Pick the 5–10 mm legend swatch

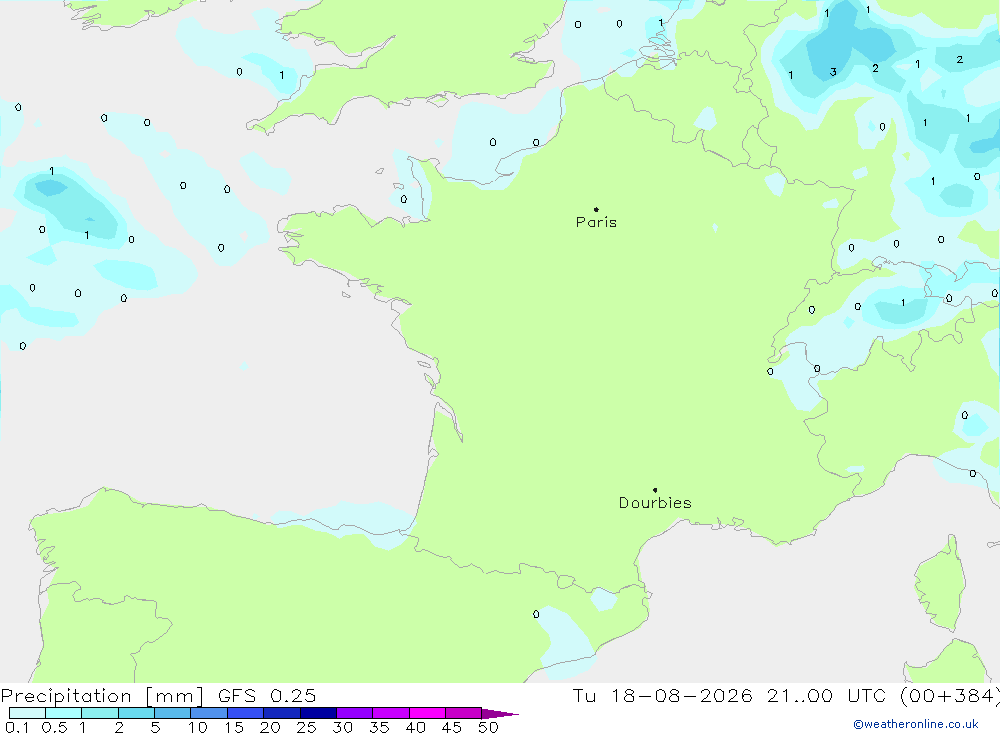tap(173, 713)
